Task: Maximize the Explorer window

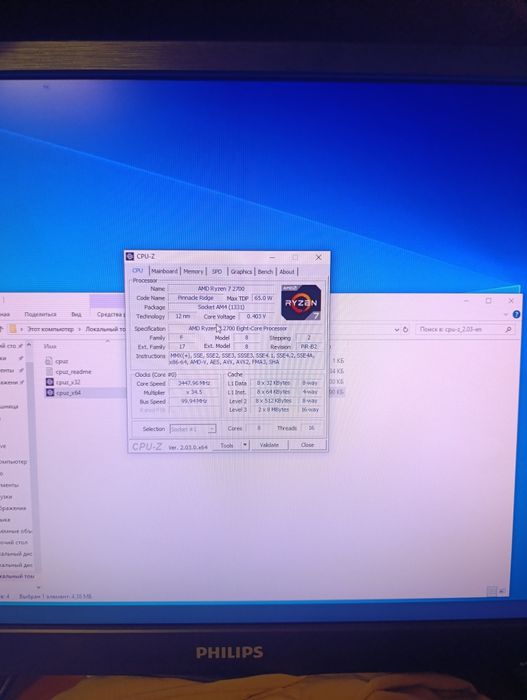Action: [x=489, y=300]
